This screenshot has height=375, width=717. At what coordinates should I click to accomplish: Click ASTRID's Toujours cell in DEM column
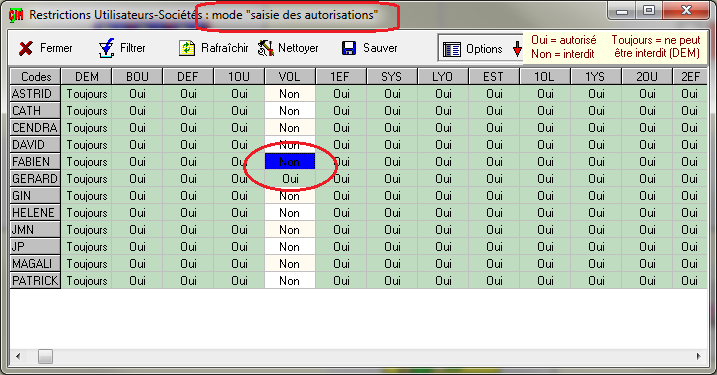click(87, 94)
